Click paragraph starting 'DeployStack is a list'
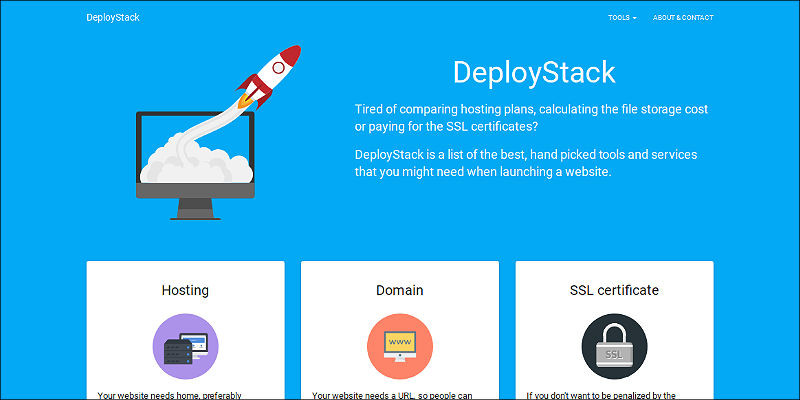Viewport: 800px width, 400px height. [526, 163]
